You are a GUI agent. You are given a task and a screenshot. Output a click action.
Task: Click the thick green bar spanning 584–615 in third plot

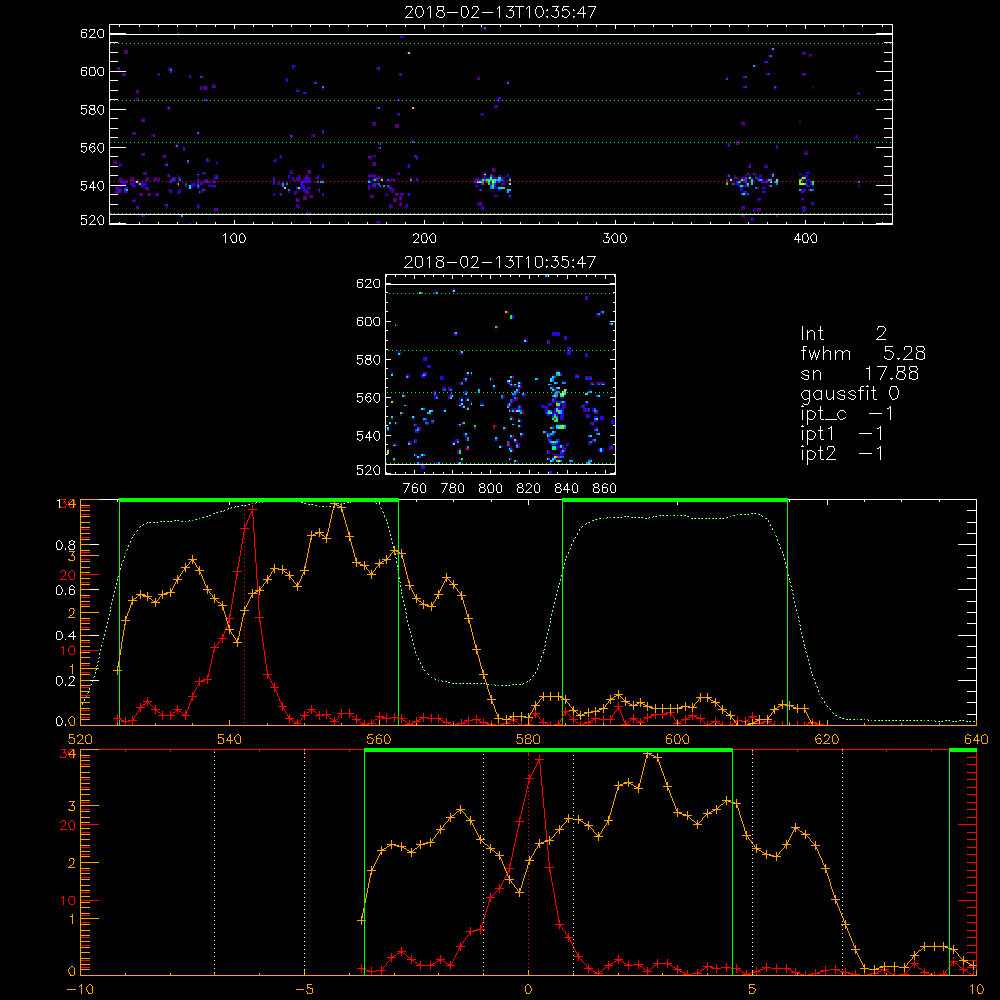pyautogui.click(x=675, y=501)
